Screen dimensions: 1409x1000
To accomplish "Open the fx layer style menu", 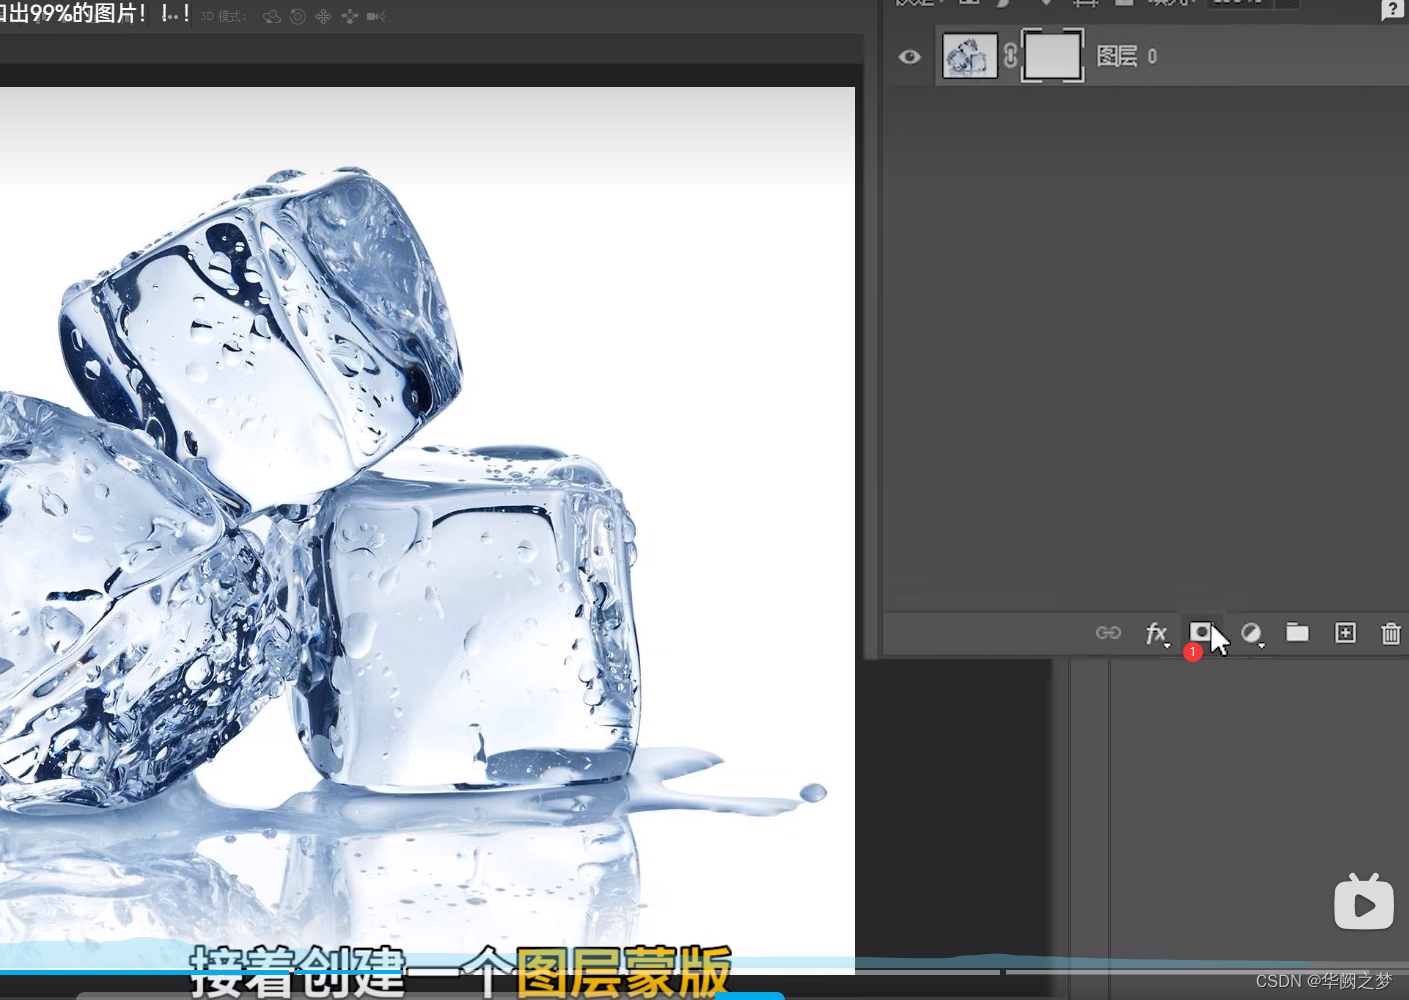I will point(1157,633).
